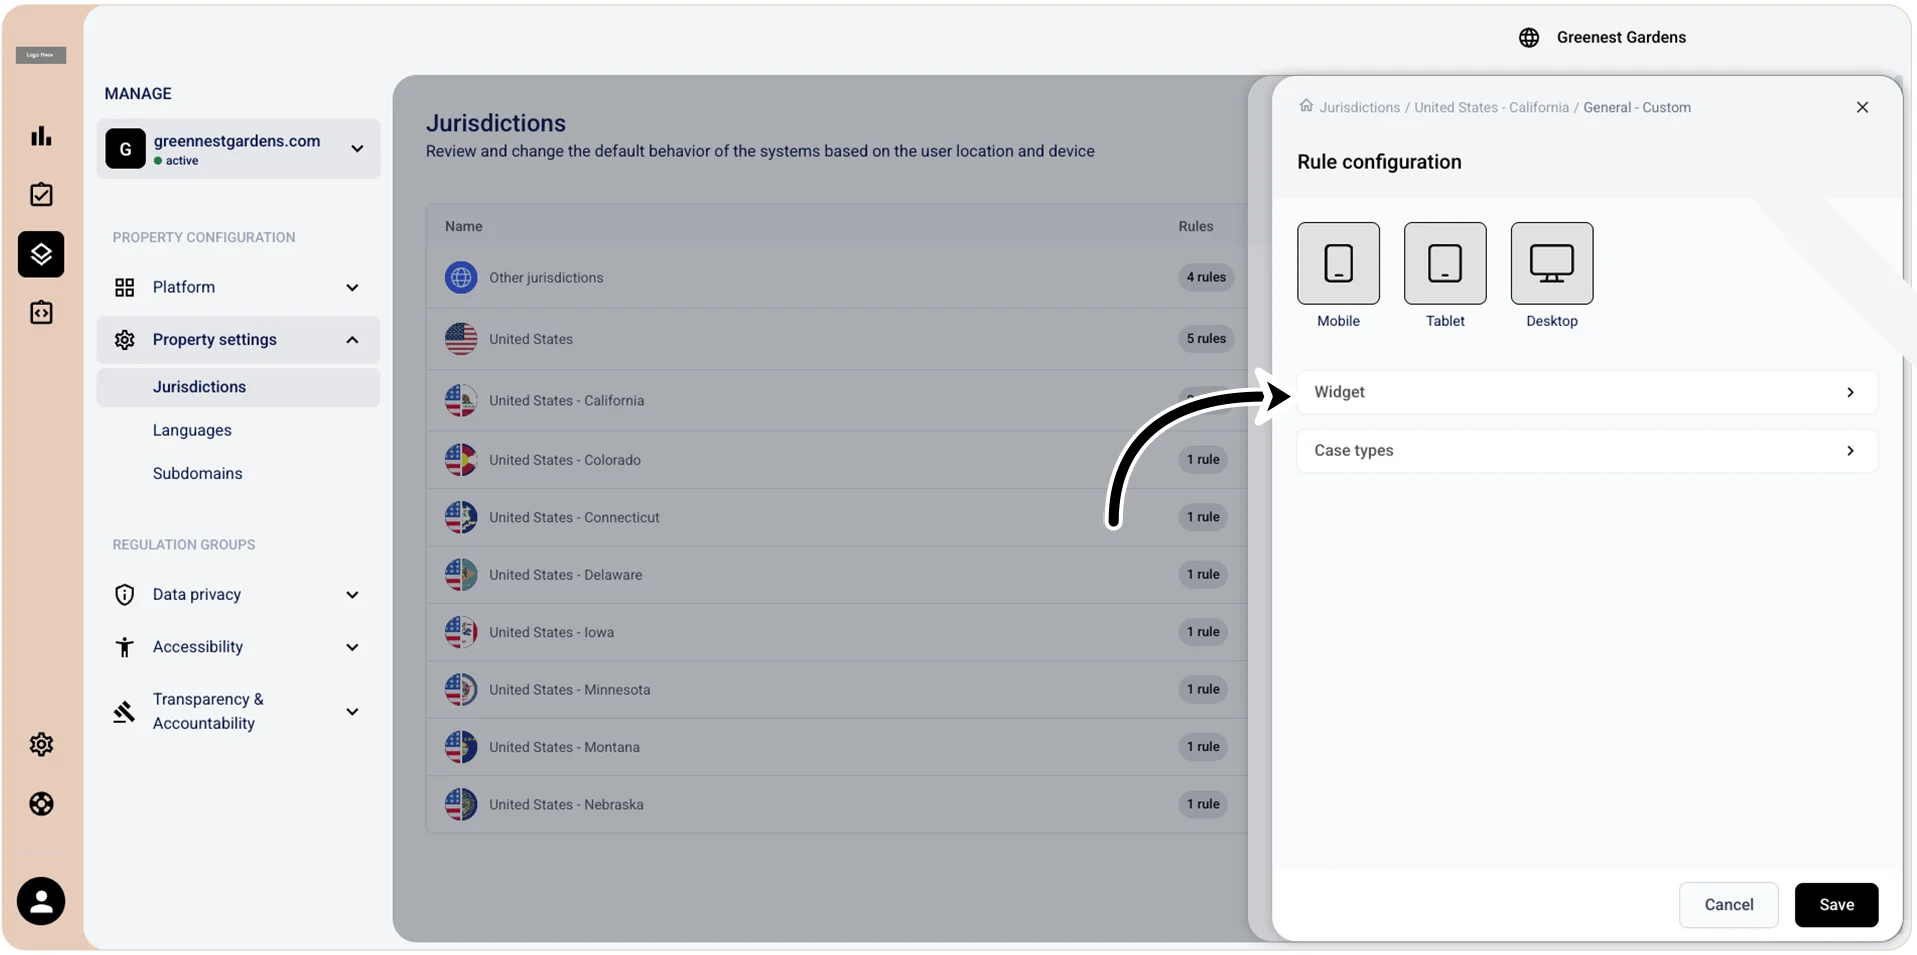The width and height of the screenshot is (1917, 955).
Task: Select the United States - Montana row
Action: (838, 747)
